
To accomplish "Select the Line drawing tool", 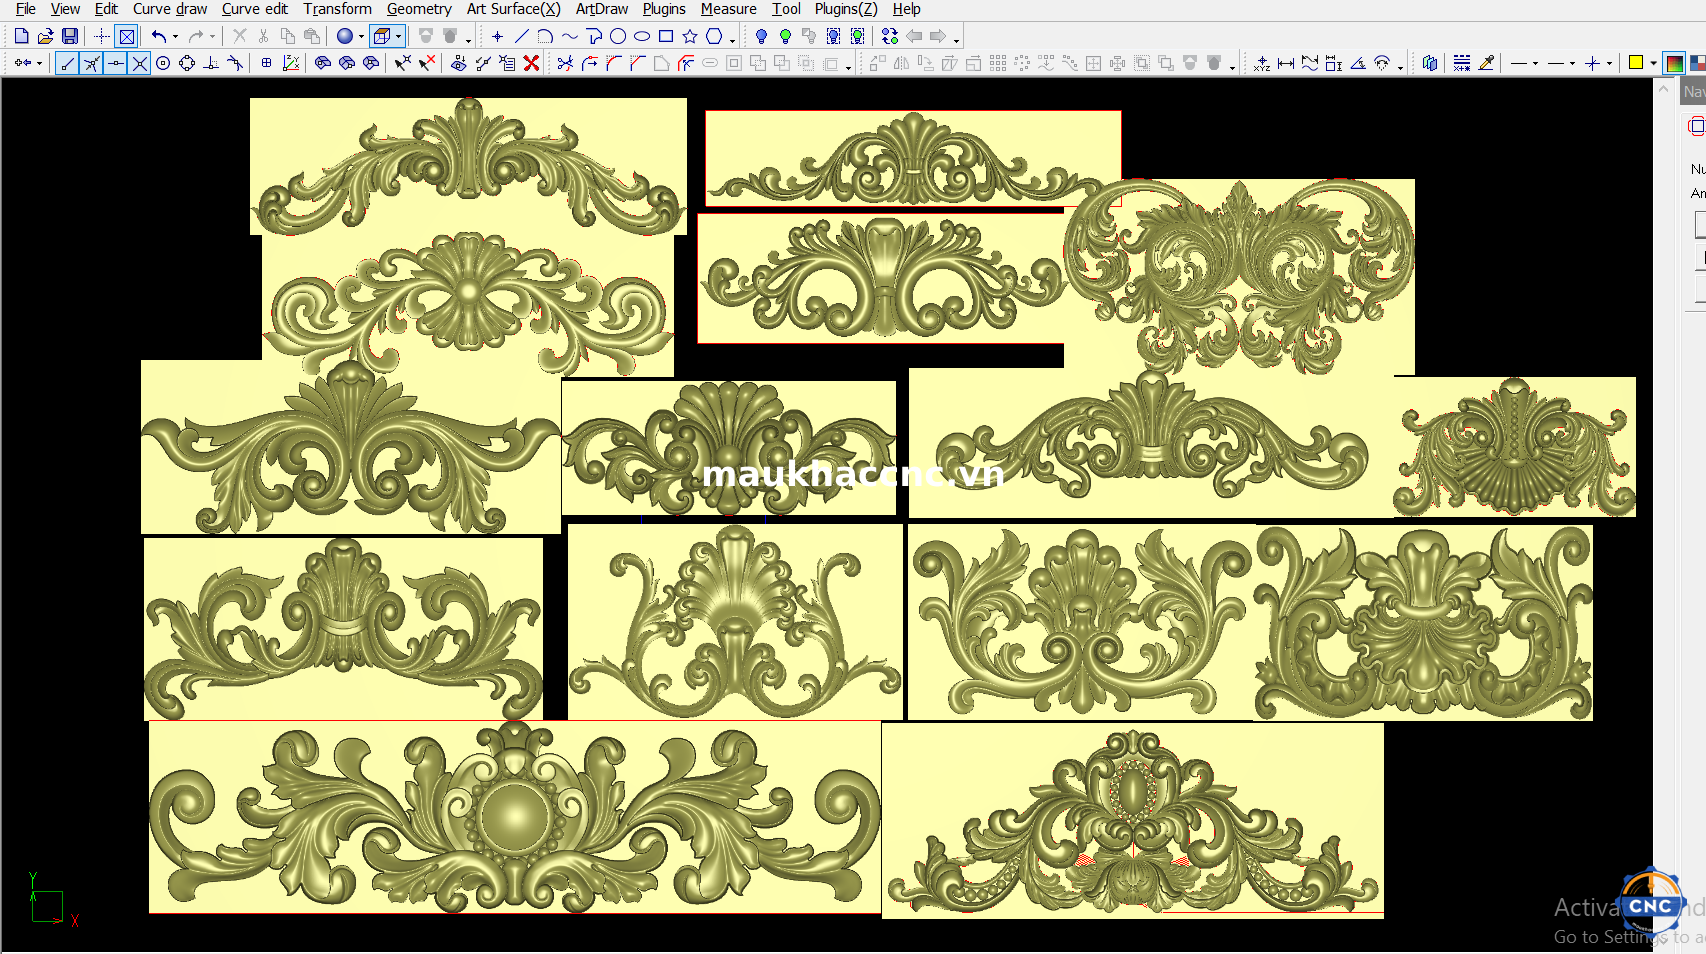I will pos(521,36).
